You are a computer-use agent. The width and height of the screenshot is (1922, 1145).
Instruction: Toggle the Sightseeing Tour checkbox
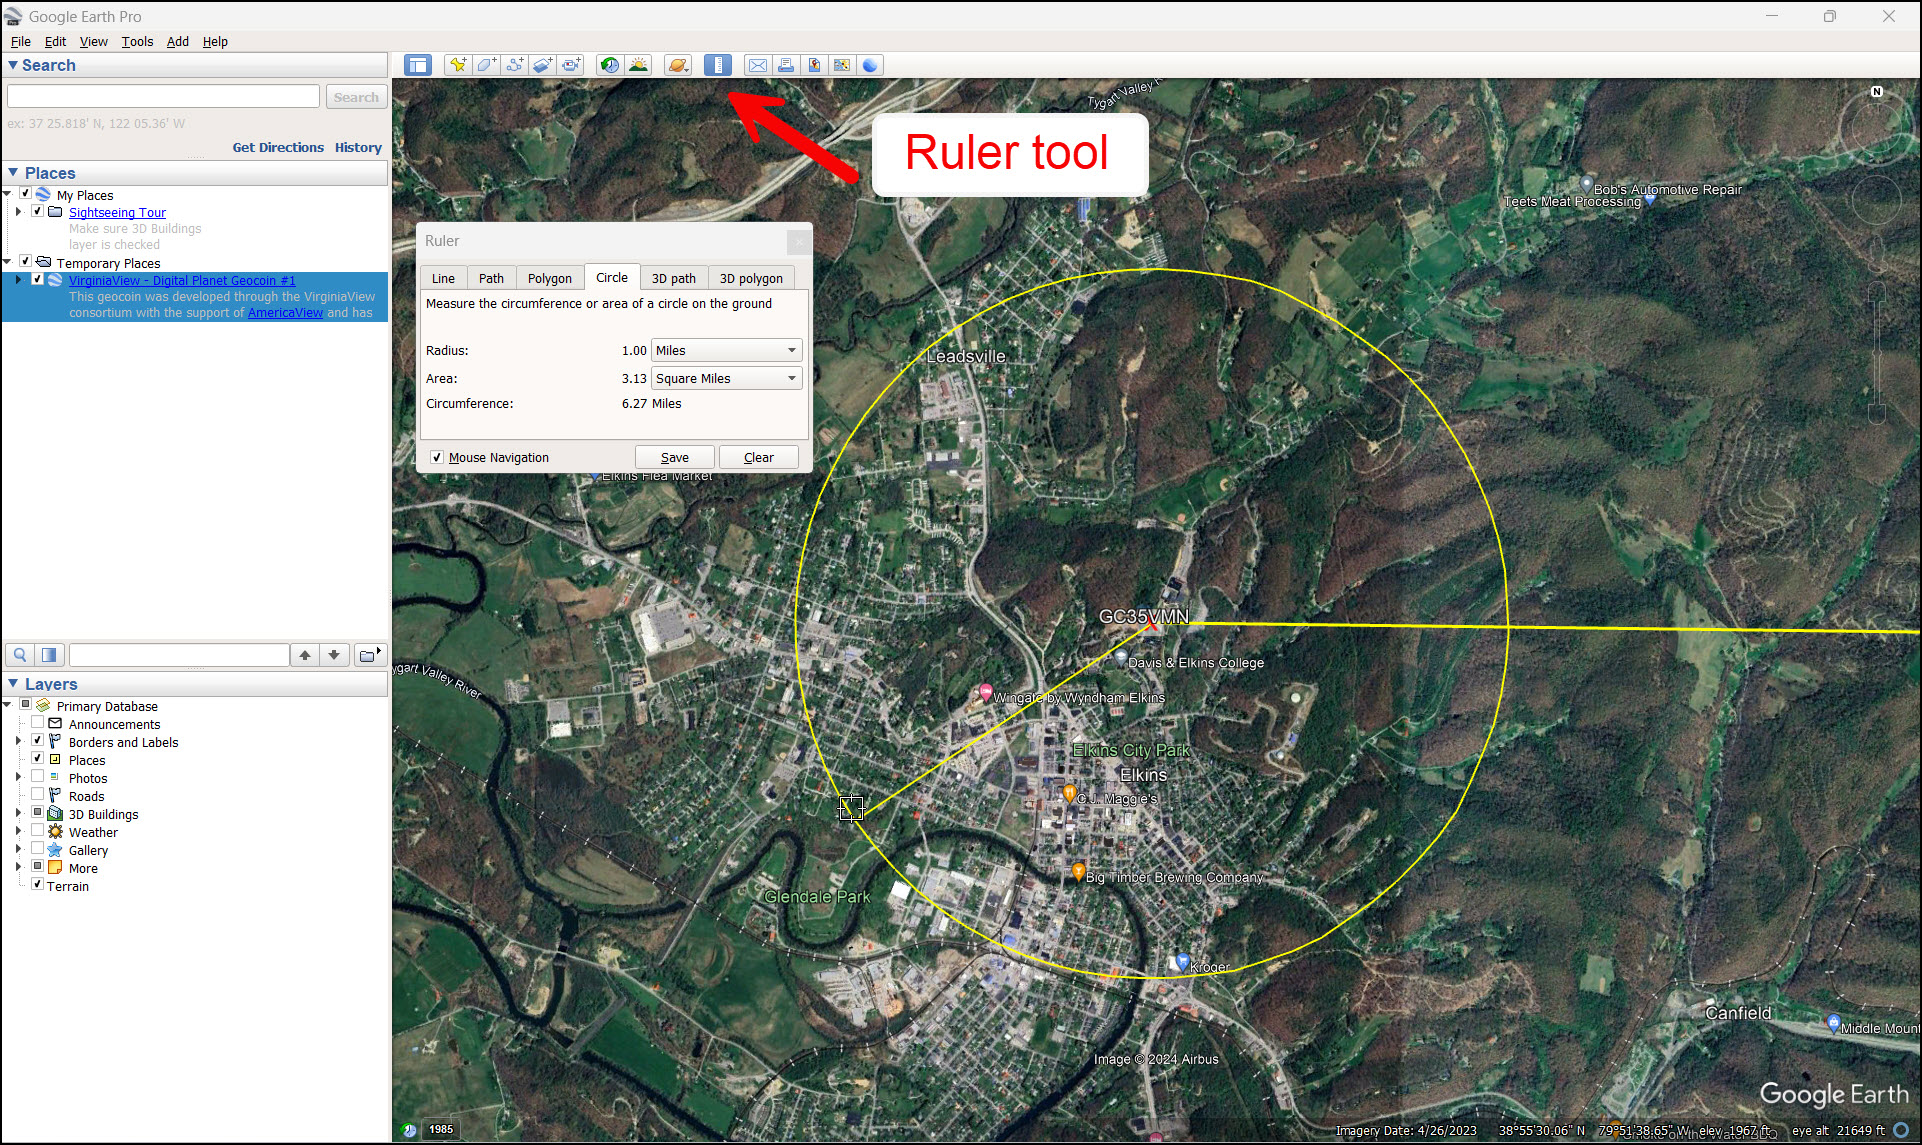37,211
